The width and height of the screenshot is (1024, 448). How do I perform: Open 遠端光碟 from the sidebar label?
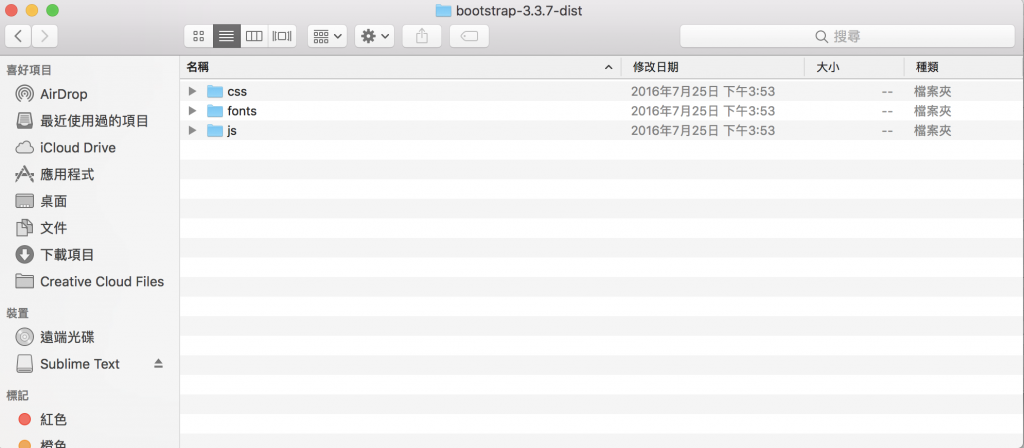67,337
